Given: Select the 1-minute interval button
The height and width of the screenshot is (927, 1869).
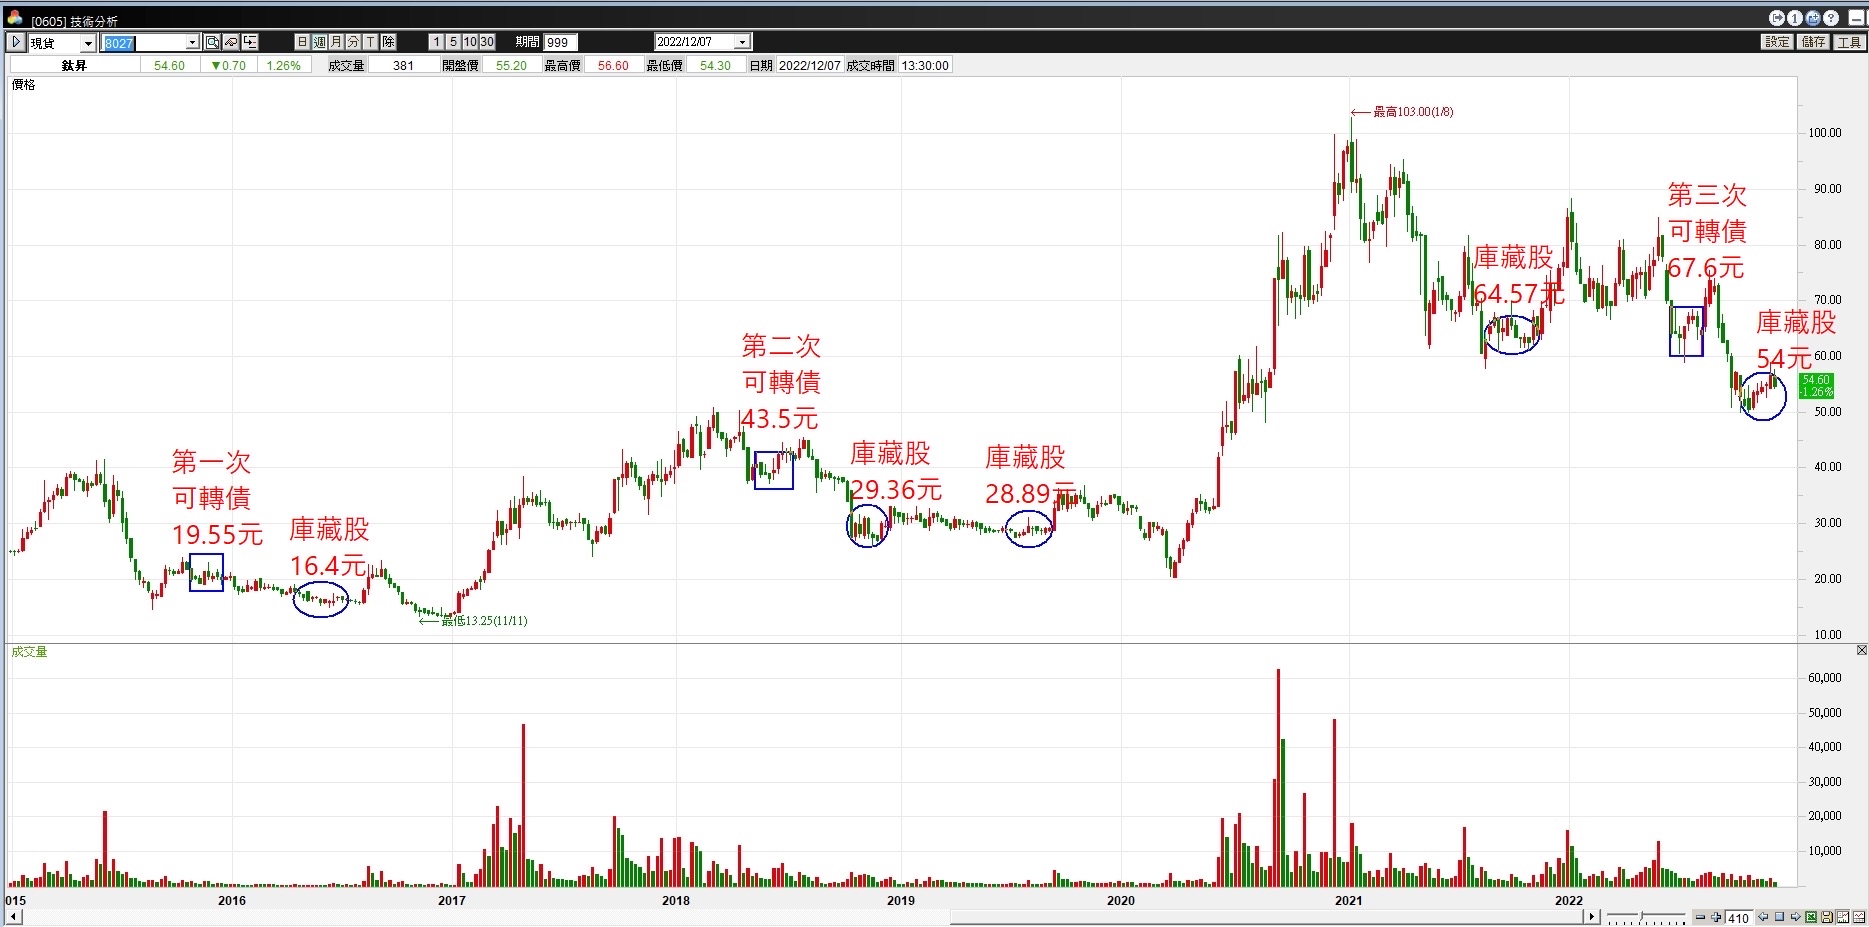Looking at the screenshot, I should click(436, 42).
